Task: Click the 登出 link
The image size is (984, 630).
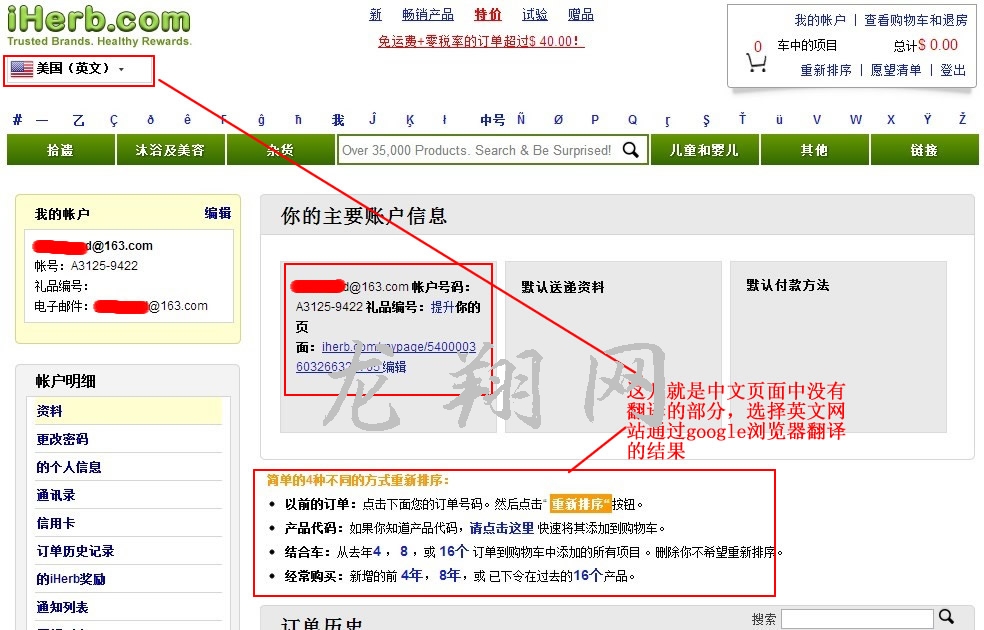Action: (x=953, y=70)
